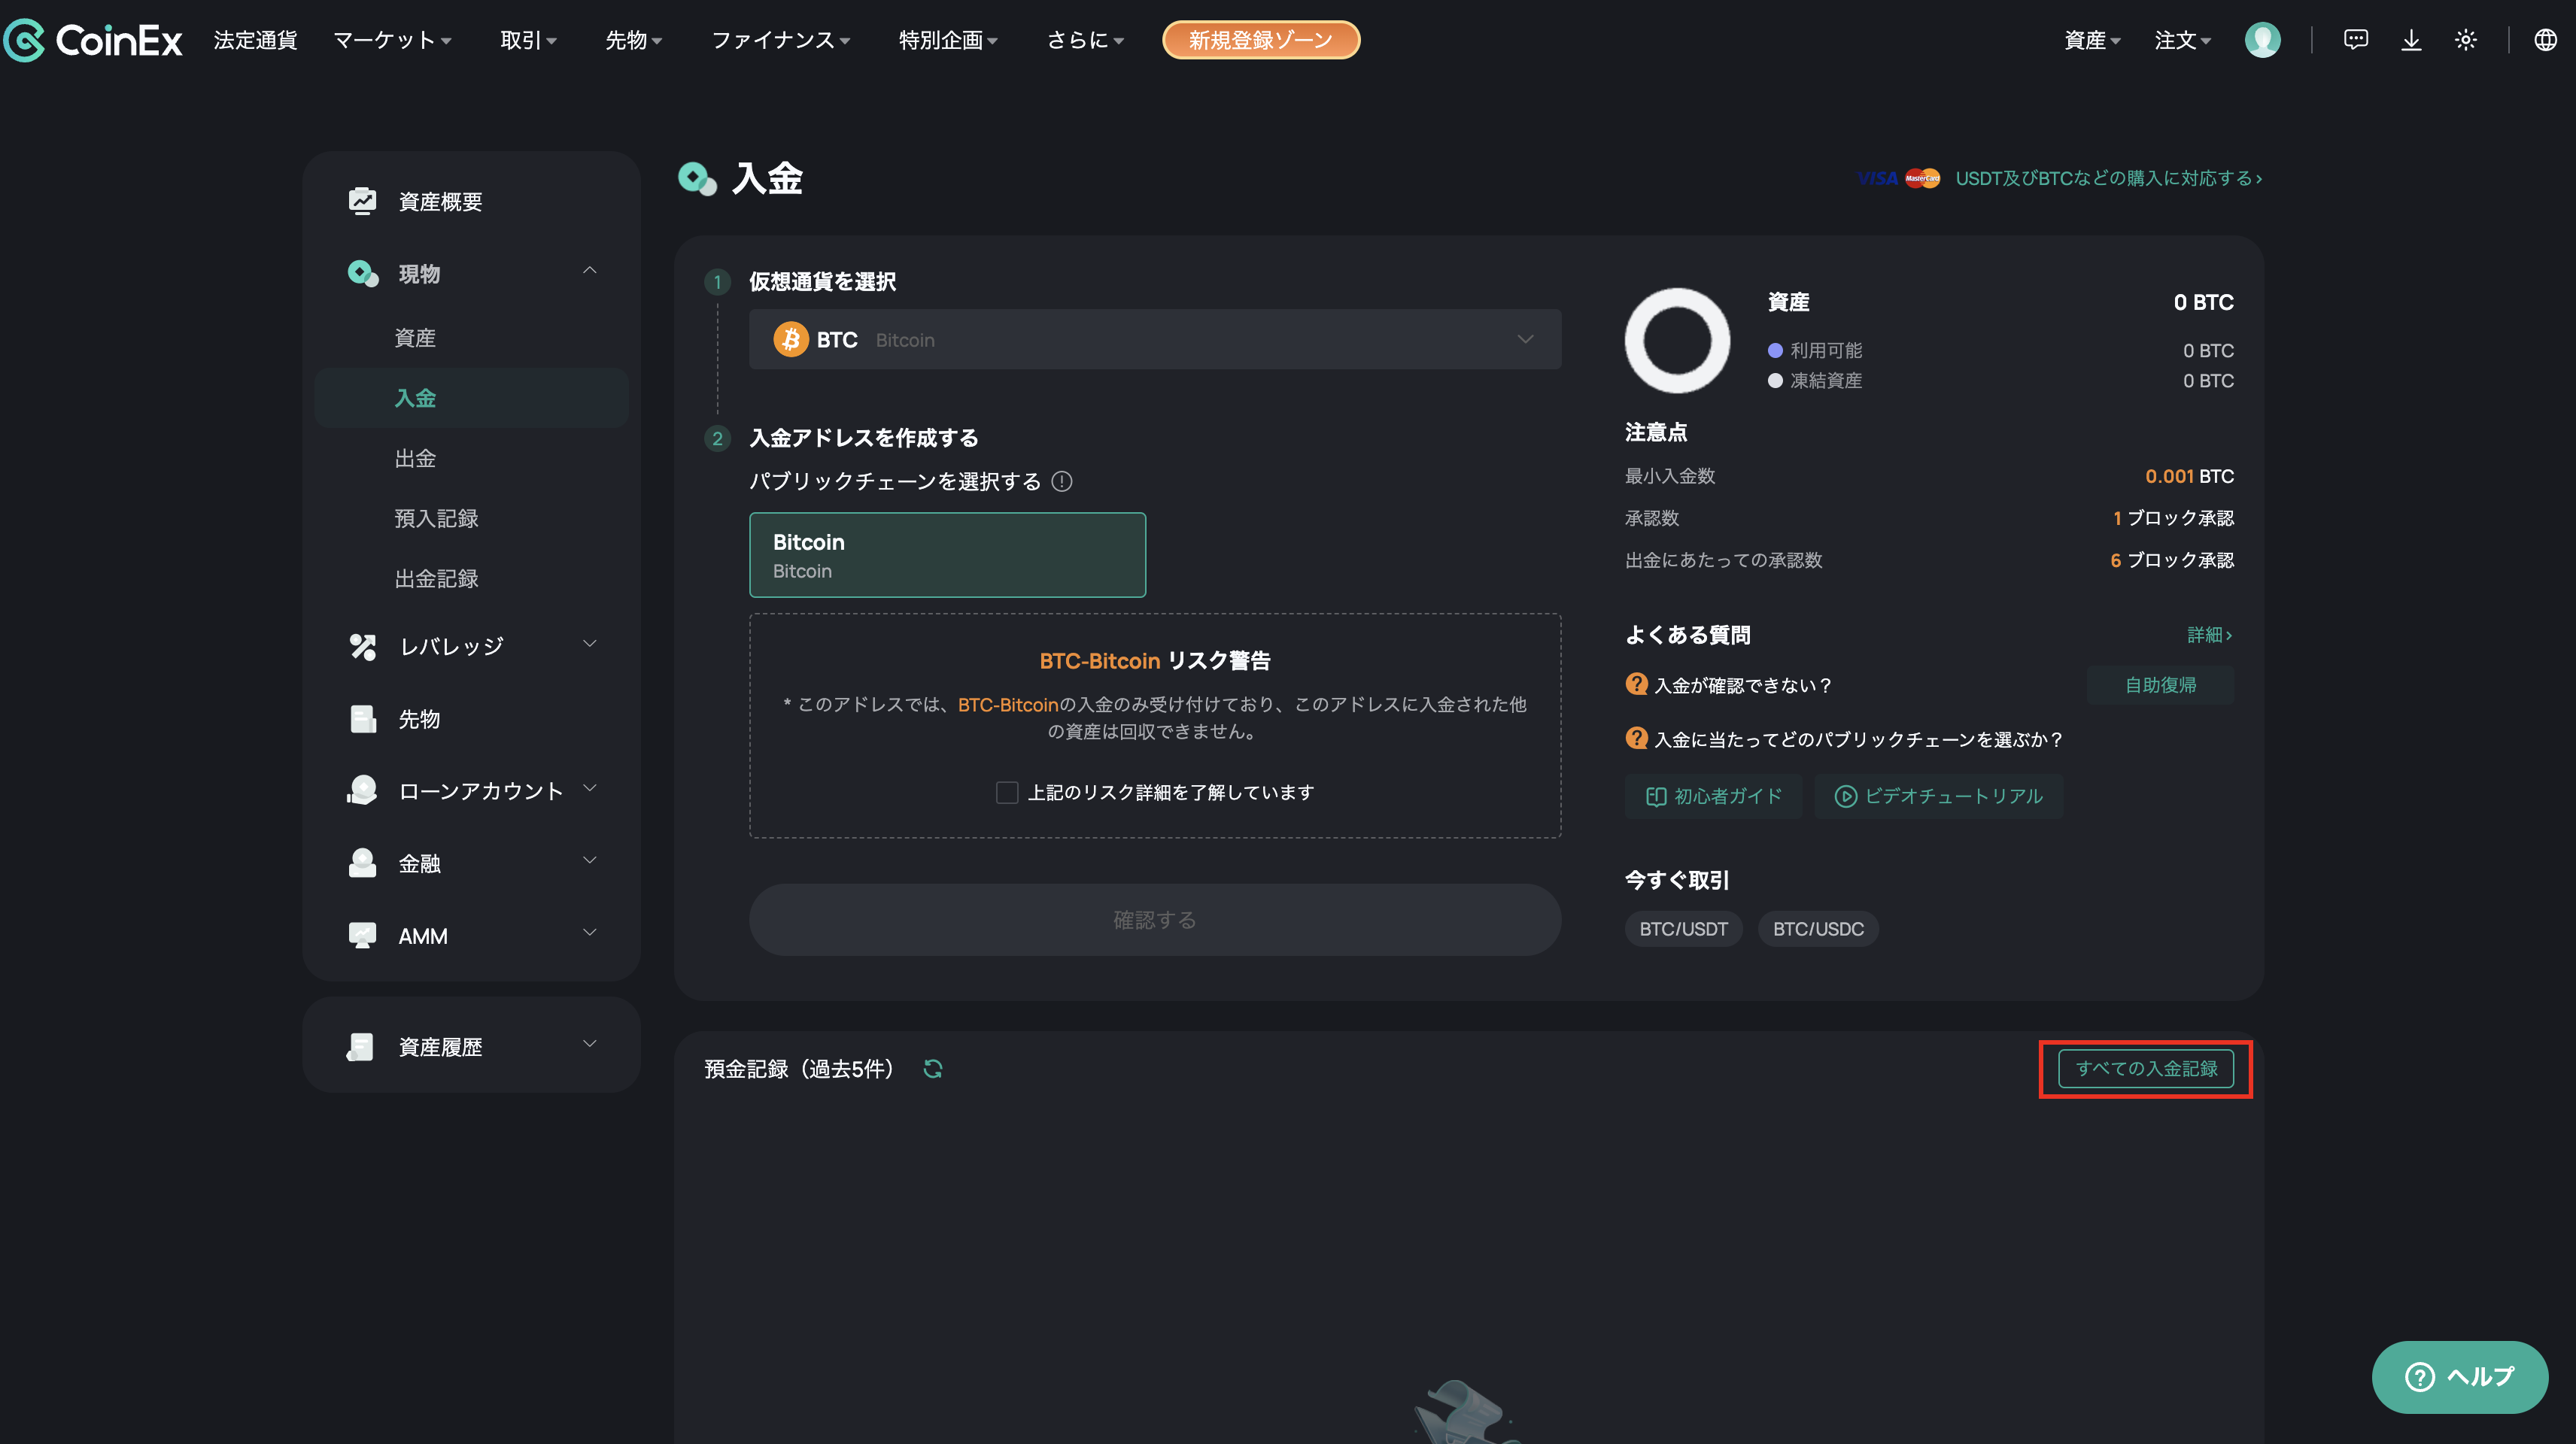Image resolution: width=2576 pixels, height=1444 pixels.
Task: Select the Bitcoin public chain option
Action: (947, 555)
